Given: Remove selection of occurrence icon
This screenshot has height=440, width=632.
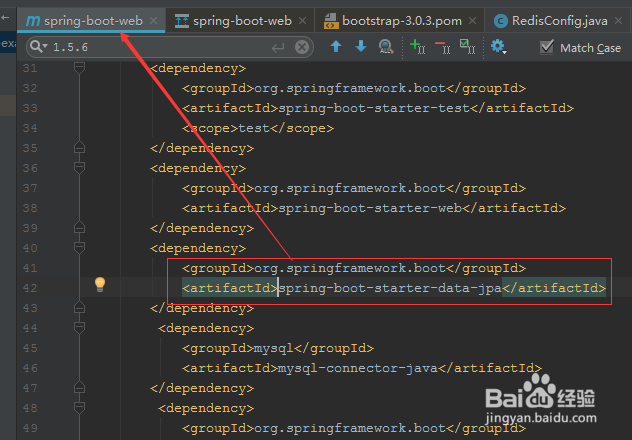Looking at the screenshot, I should (x=443, y=47).
